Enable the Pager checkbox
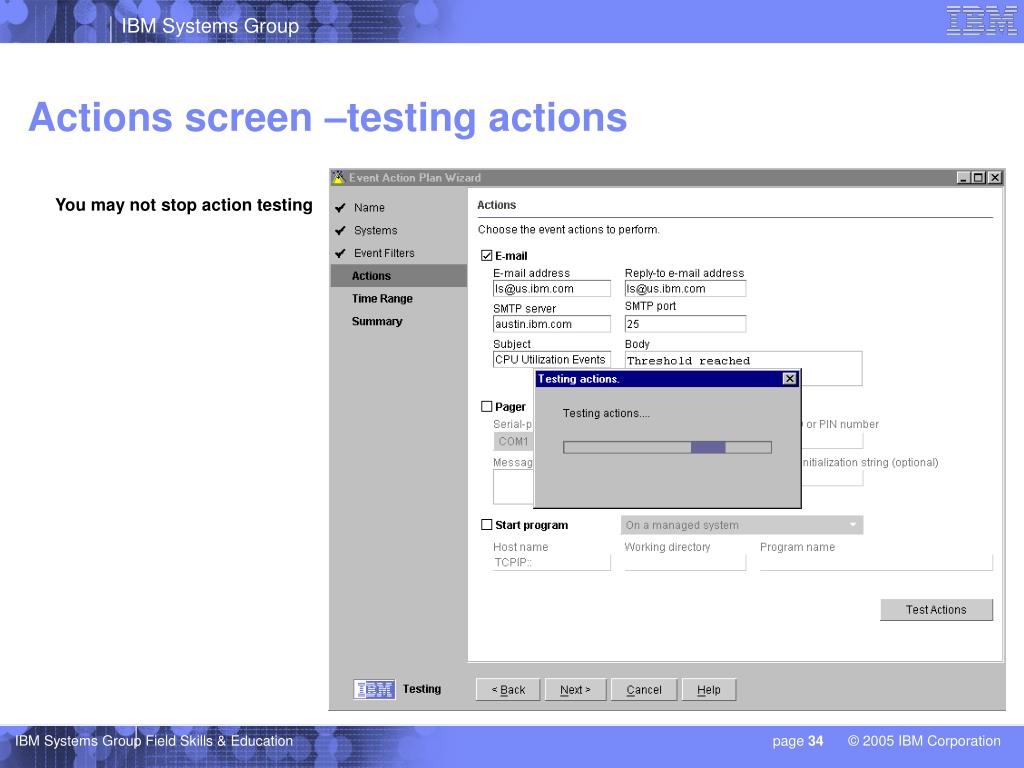1024x768 pixels. (487, 406)
